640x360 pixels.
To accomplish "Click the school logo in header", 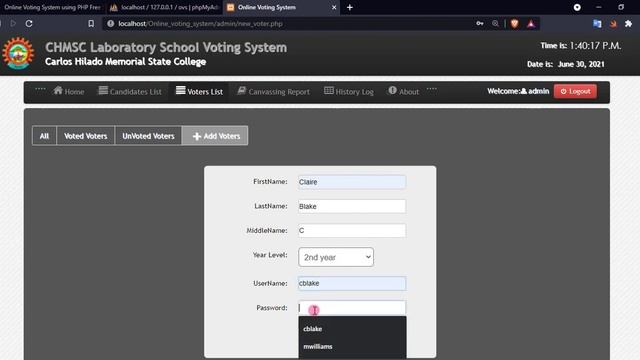I will (18, 53).
